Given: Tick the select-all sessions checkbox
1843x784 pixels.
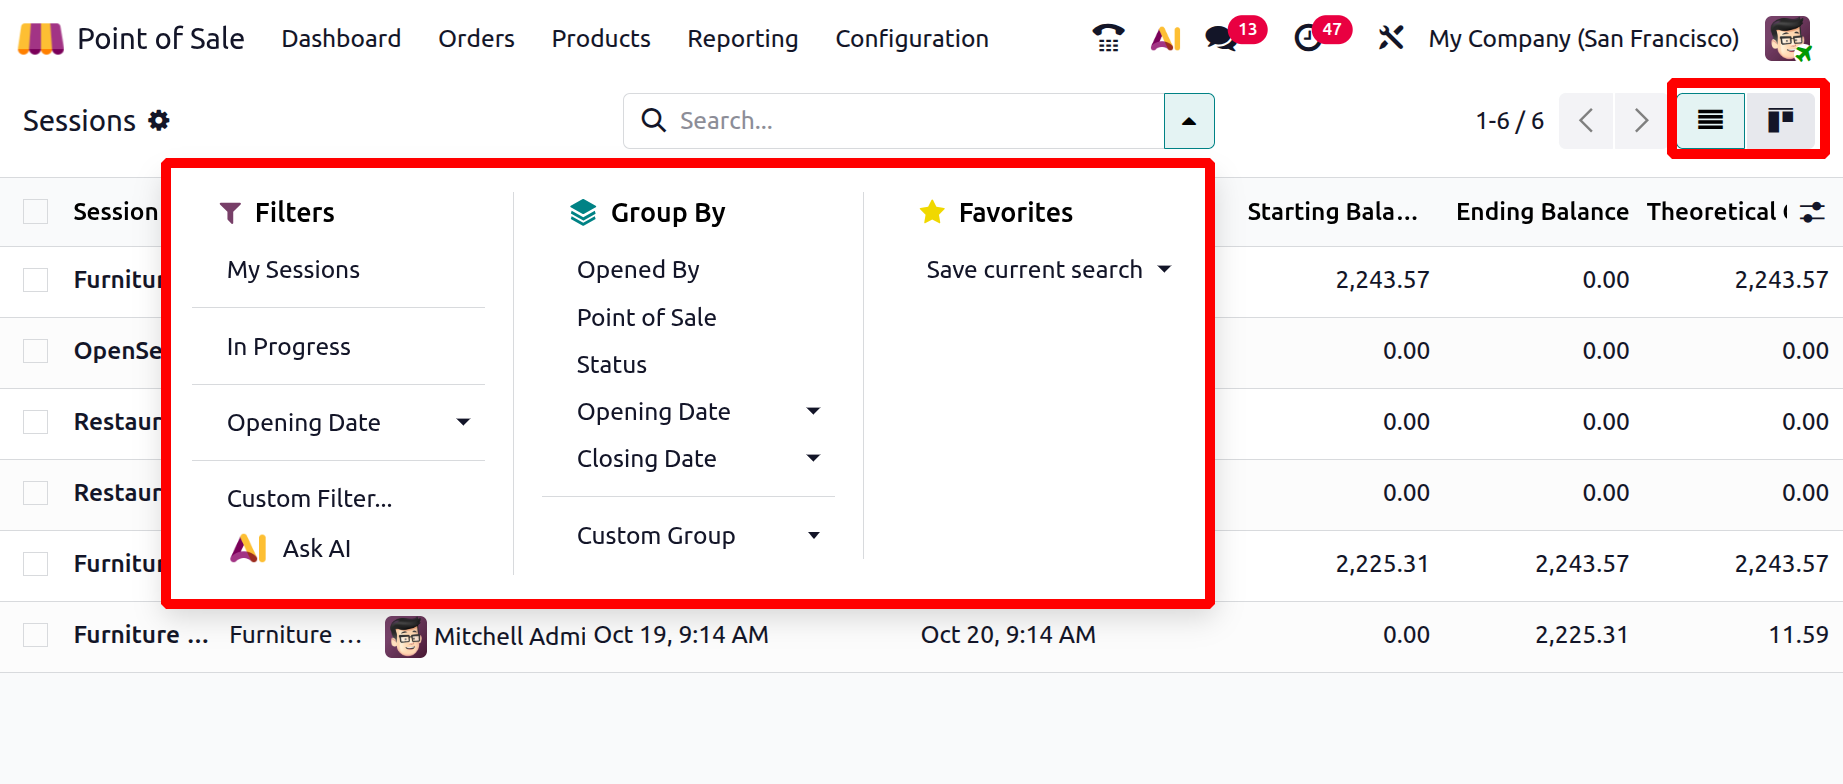Looking at the screenshot, I should pos(36,212).
